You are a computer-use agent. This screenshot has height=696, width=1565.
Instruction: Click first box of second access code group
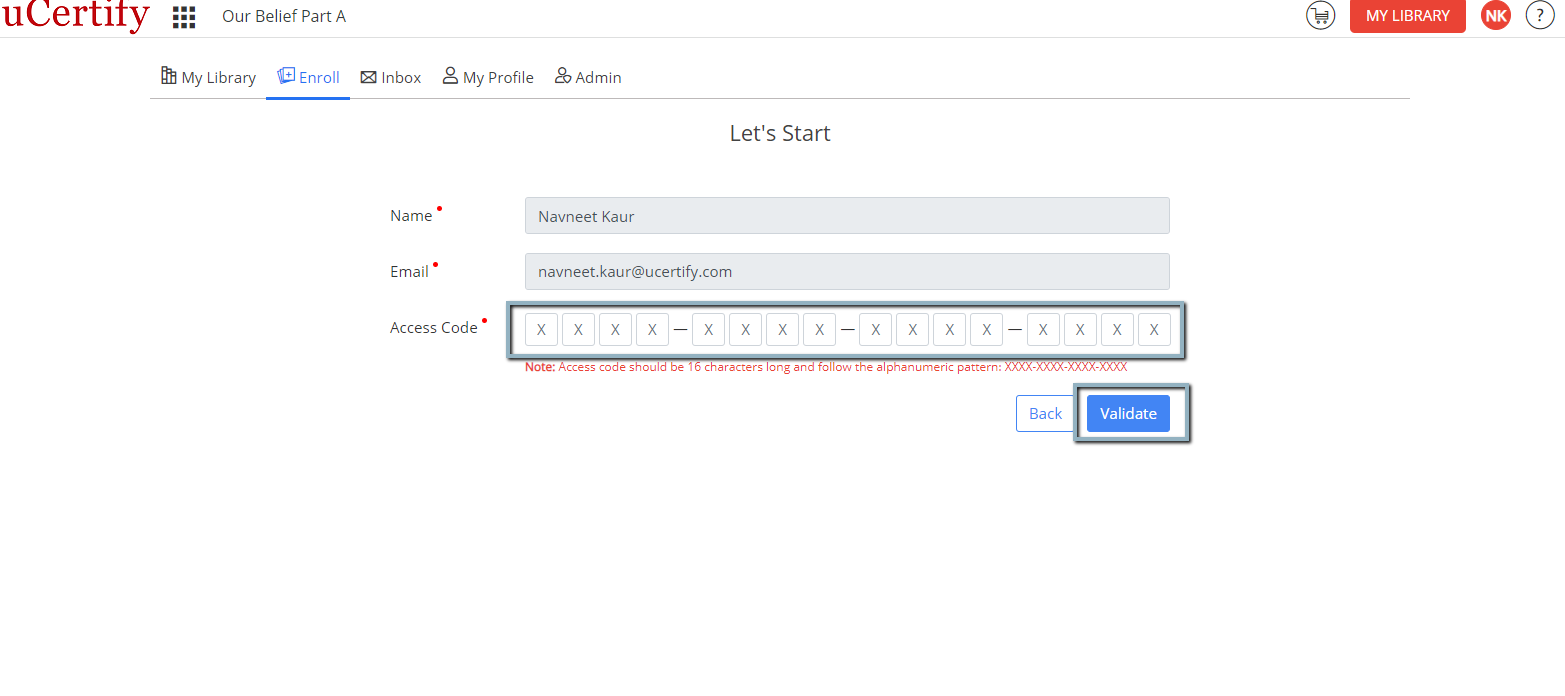708,329
